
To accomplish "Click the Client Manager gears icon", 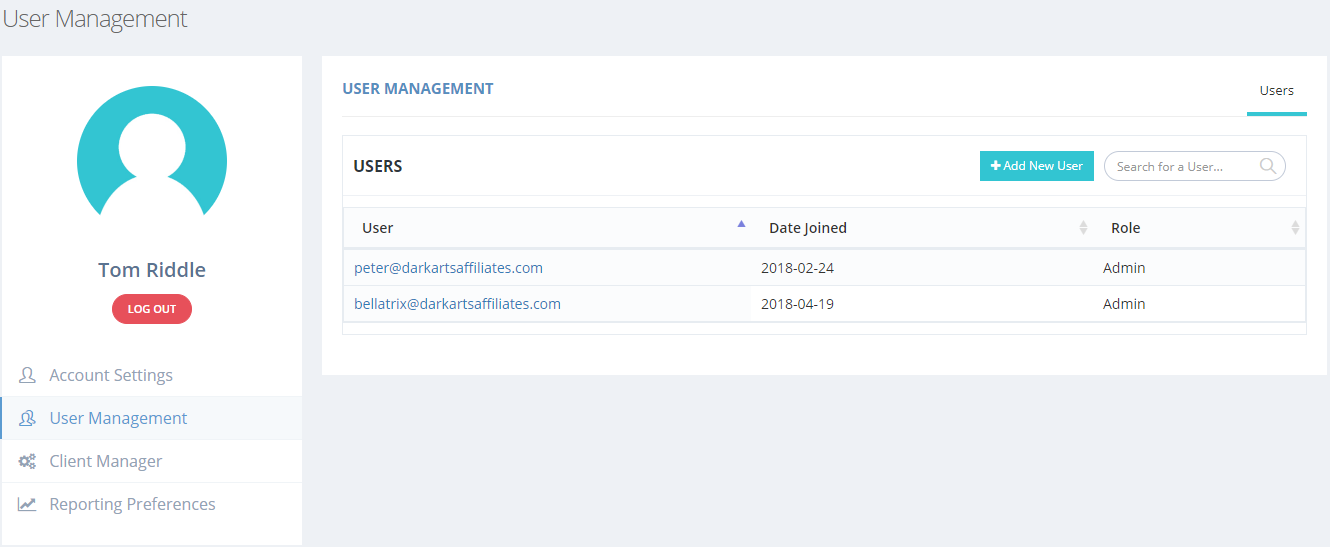I will tap(27, 462).
